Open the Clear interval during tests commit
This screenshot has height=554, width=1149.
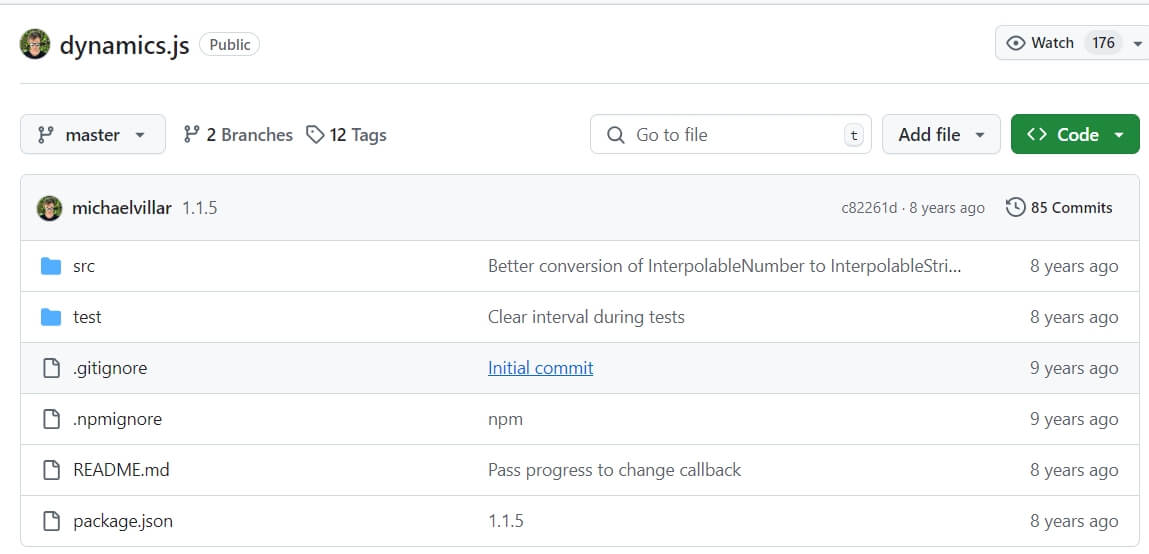(586, 317)
